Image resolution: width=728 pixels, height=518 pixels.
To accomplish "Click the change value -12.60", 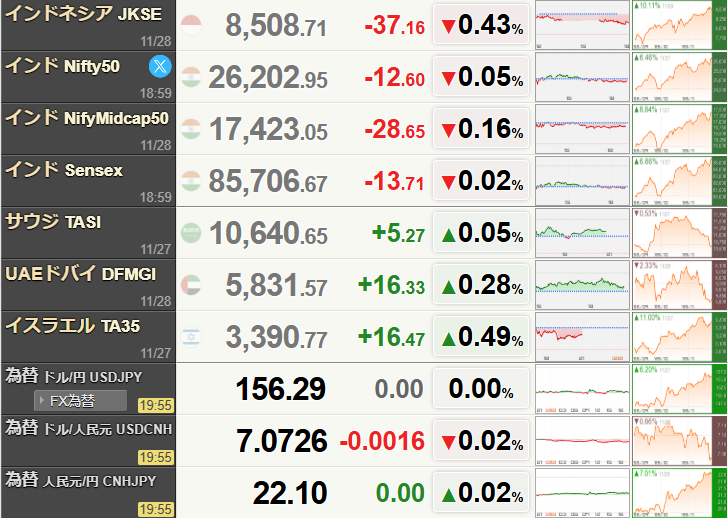I will (x=395, y=78).
